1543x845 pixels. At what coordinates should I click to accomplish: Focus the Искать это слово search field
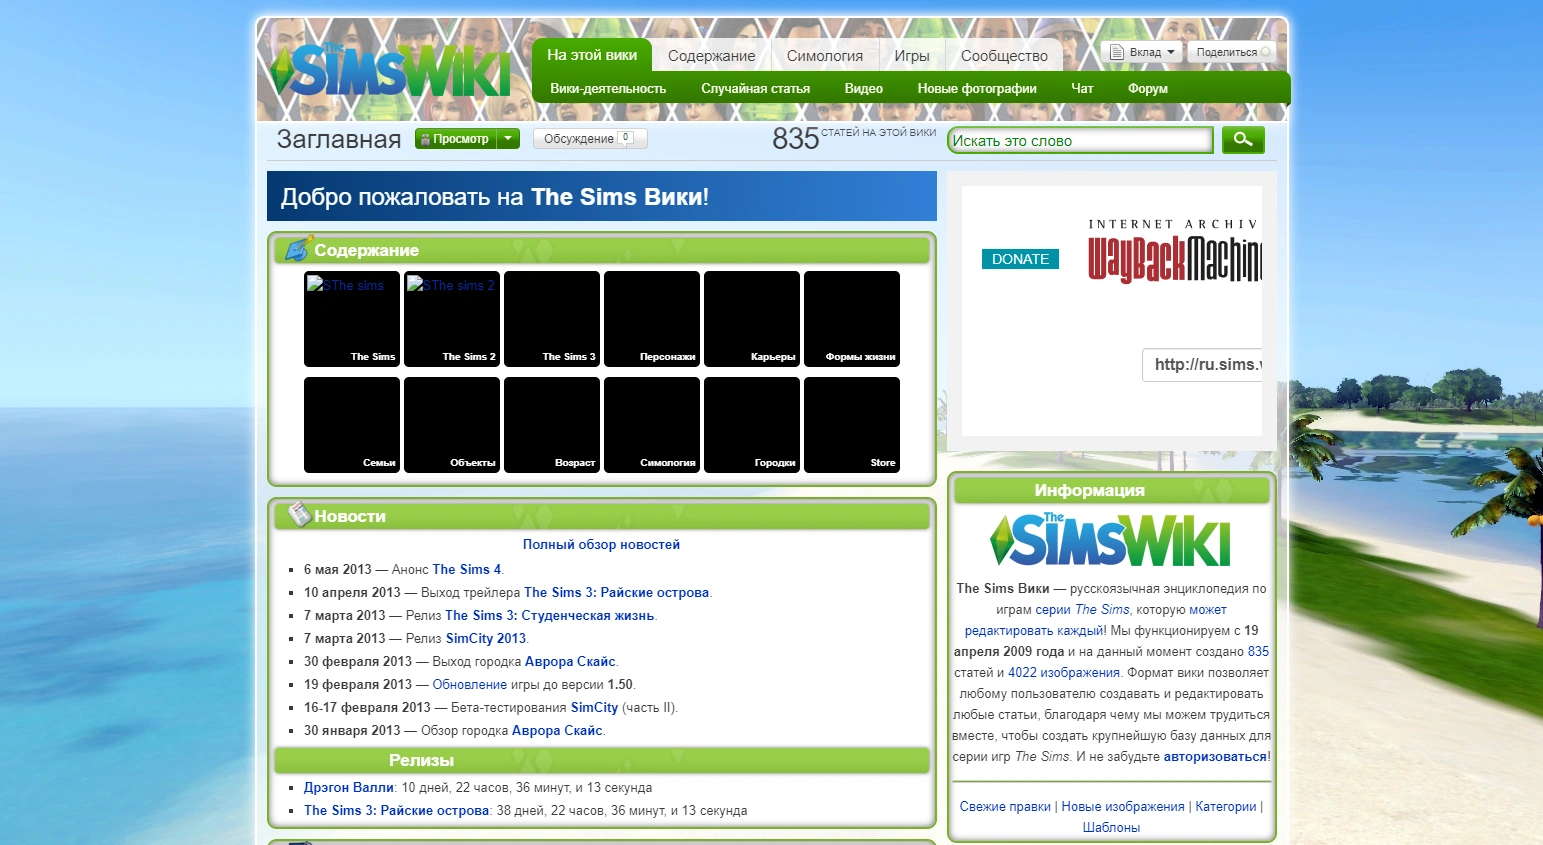pos(1080,141)
